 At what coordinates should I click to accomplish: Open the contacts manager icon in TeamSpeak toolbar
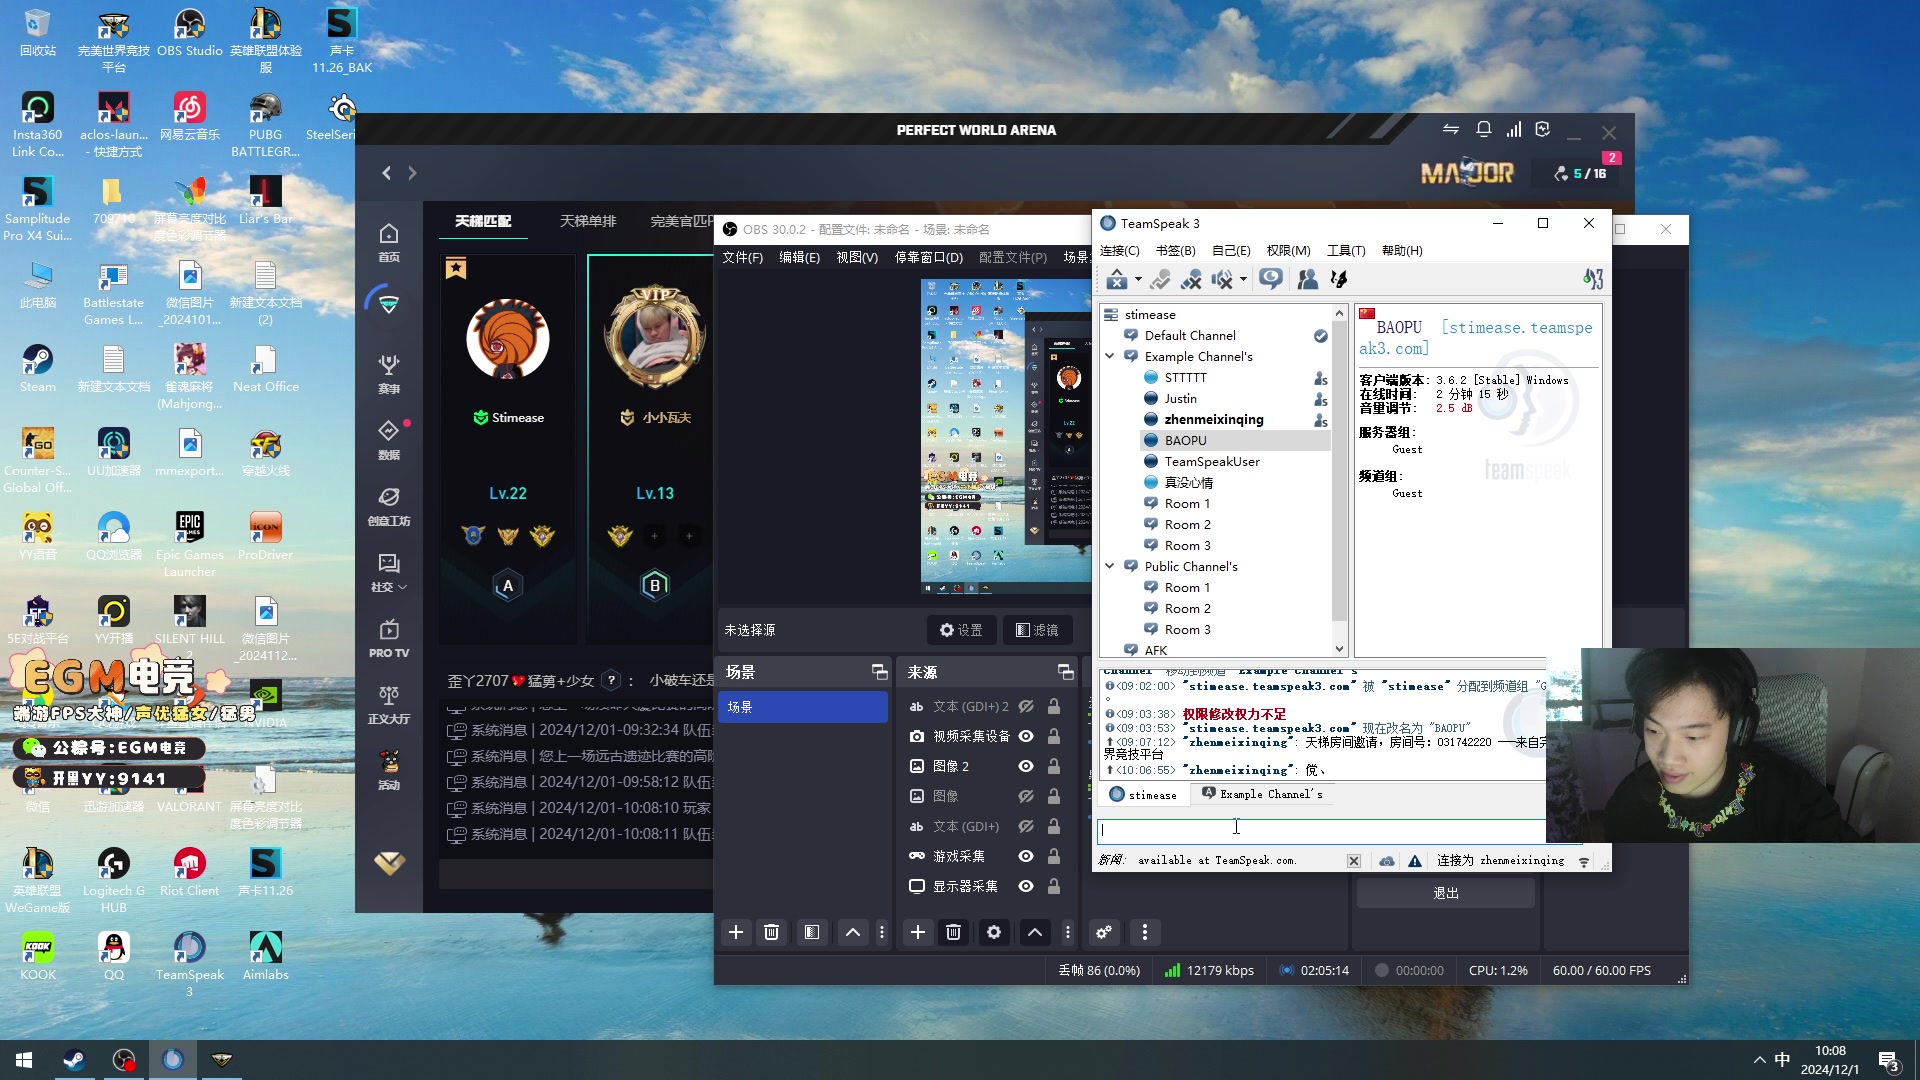pos(1307,280)
